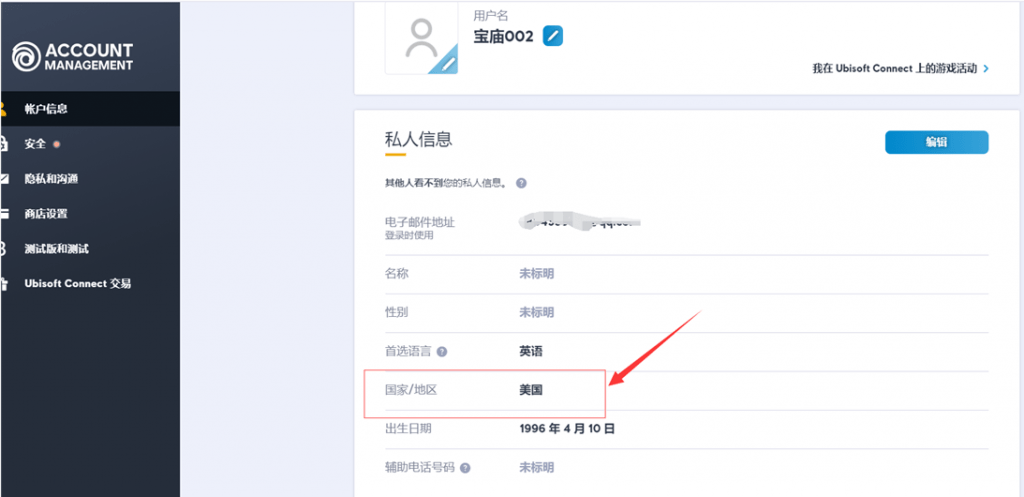1024x497 pixels.
Task: Click the 未标明 value for 性别
Action: 536,312
